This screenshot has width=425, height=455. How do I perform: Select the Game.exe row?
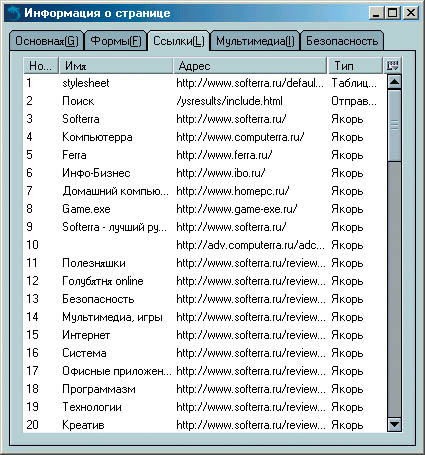pos(205,209)
